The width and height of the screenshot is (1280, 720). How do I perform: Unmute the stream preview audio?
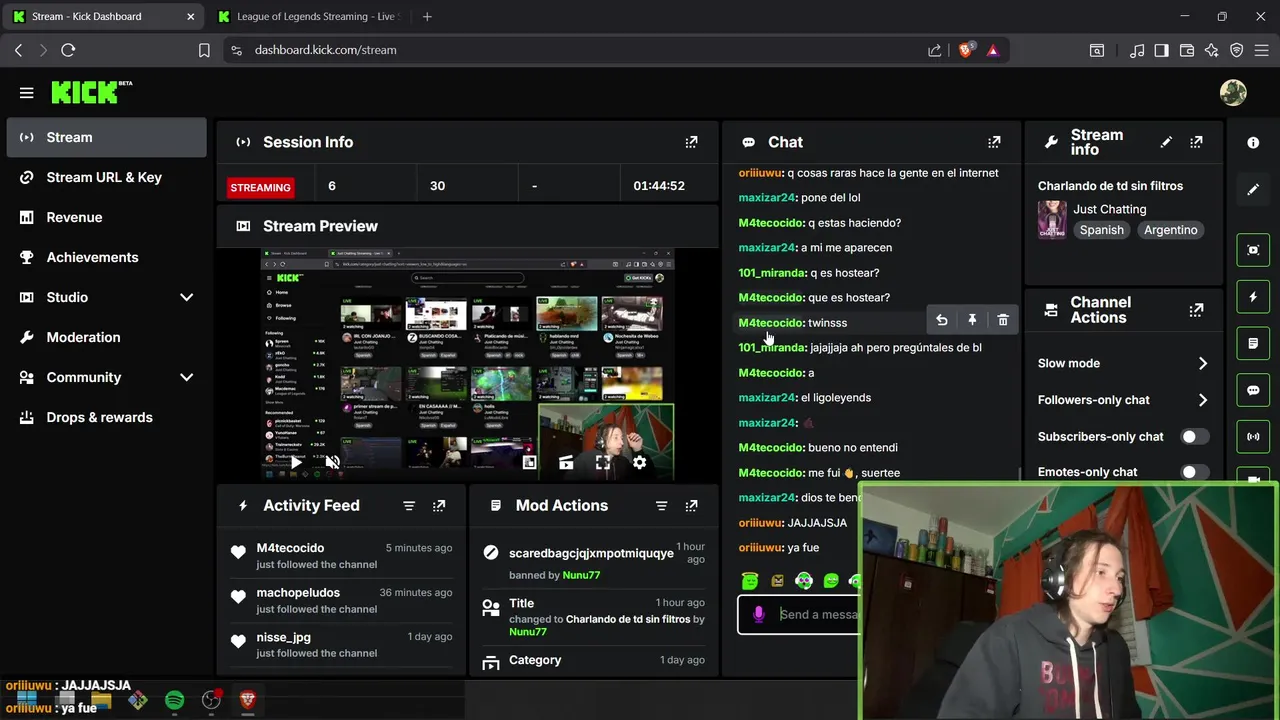[x=332, y=462]
